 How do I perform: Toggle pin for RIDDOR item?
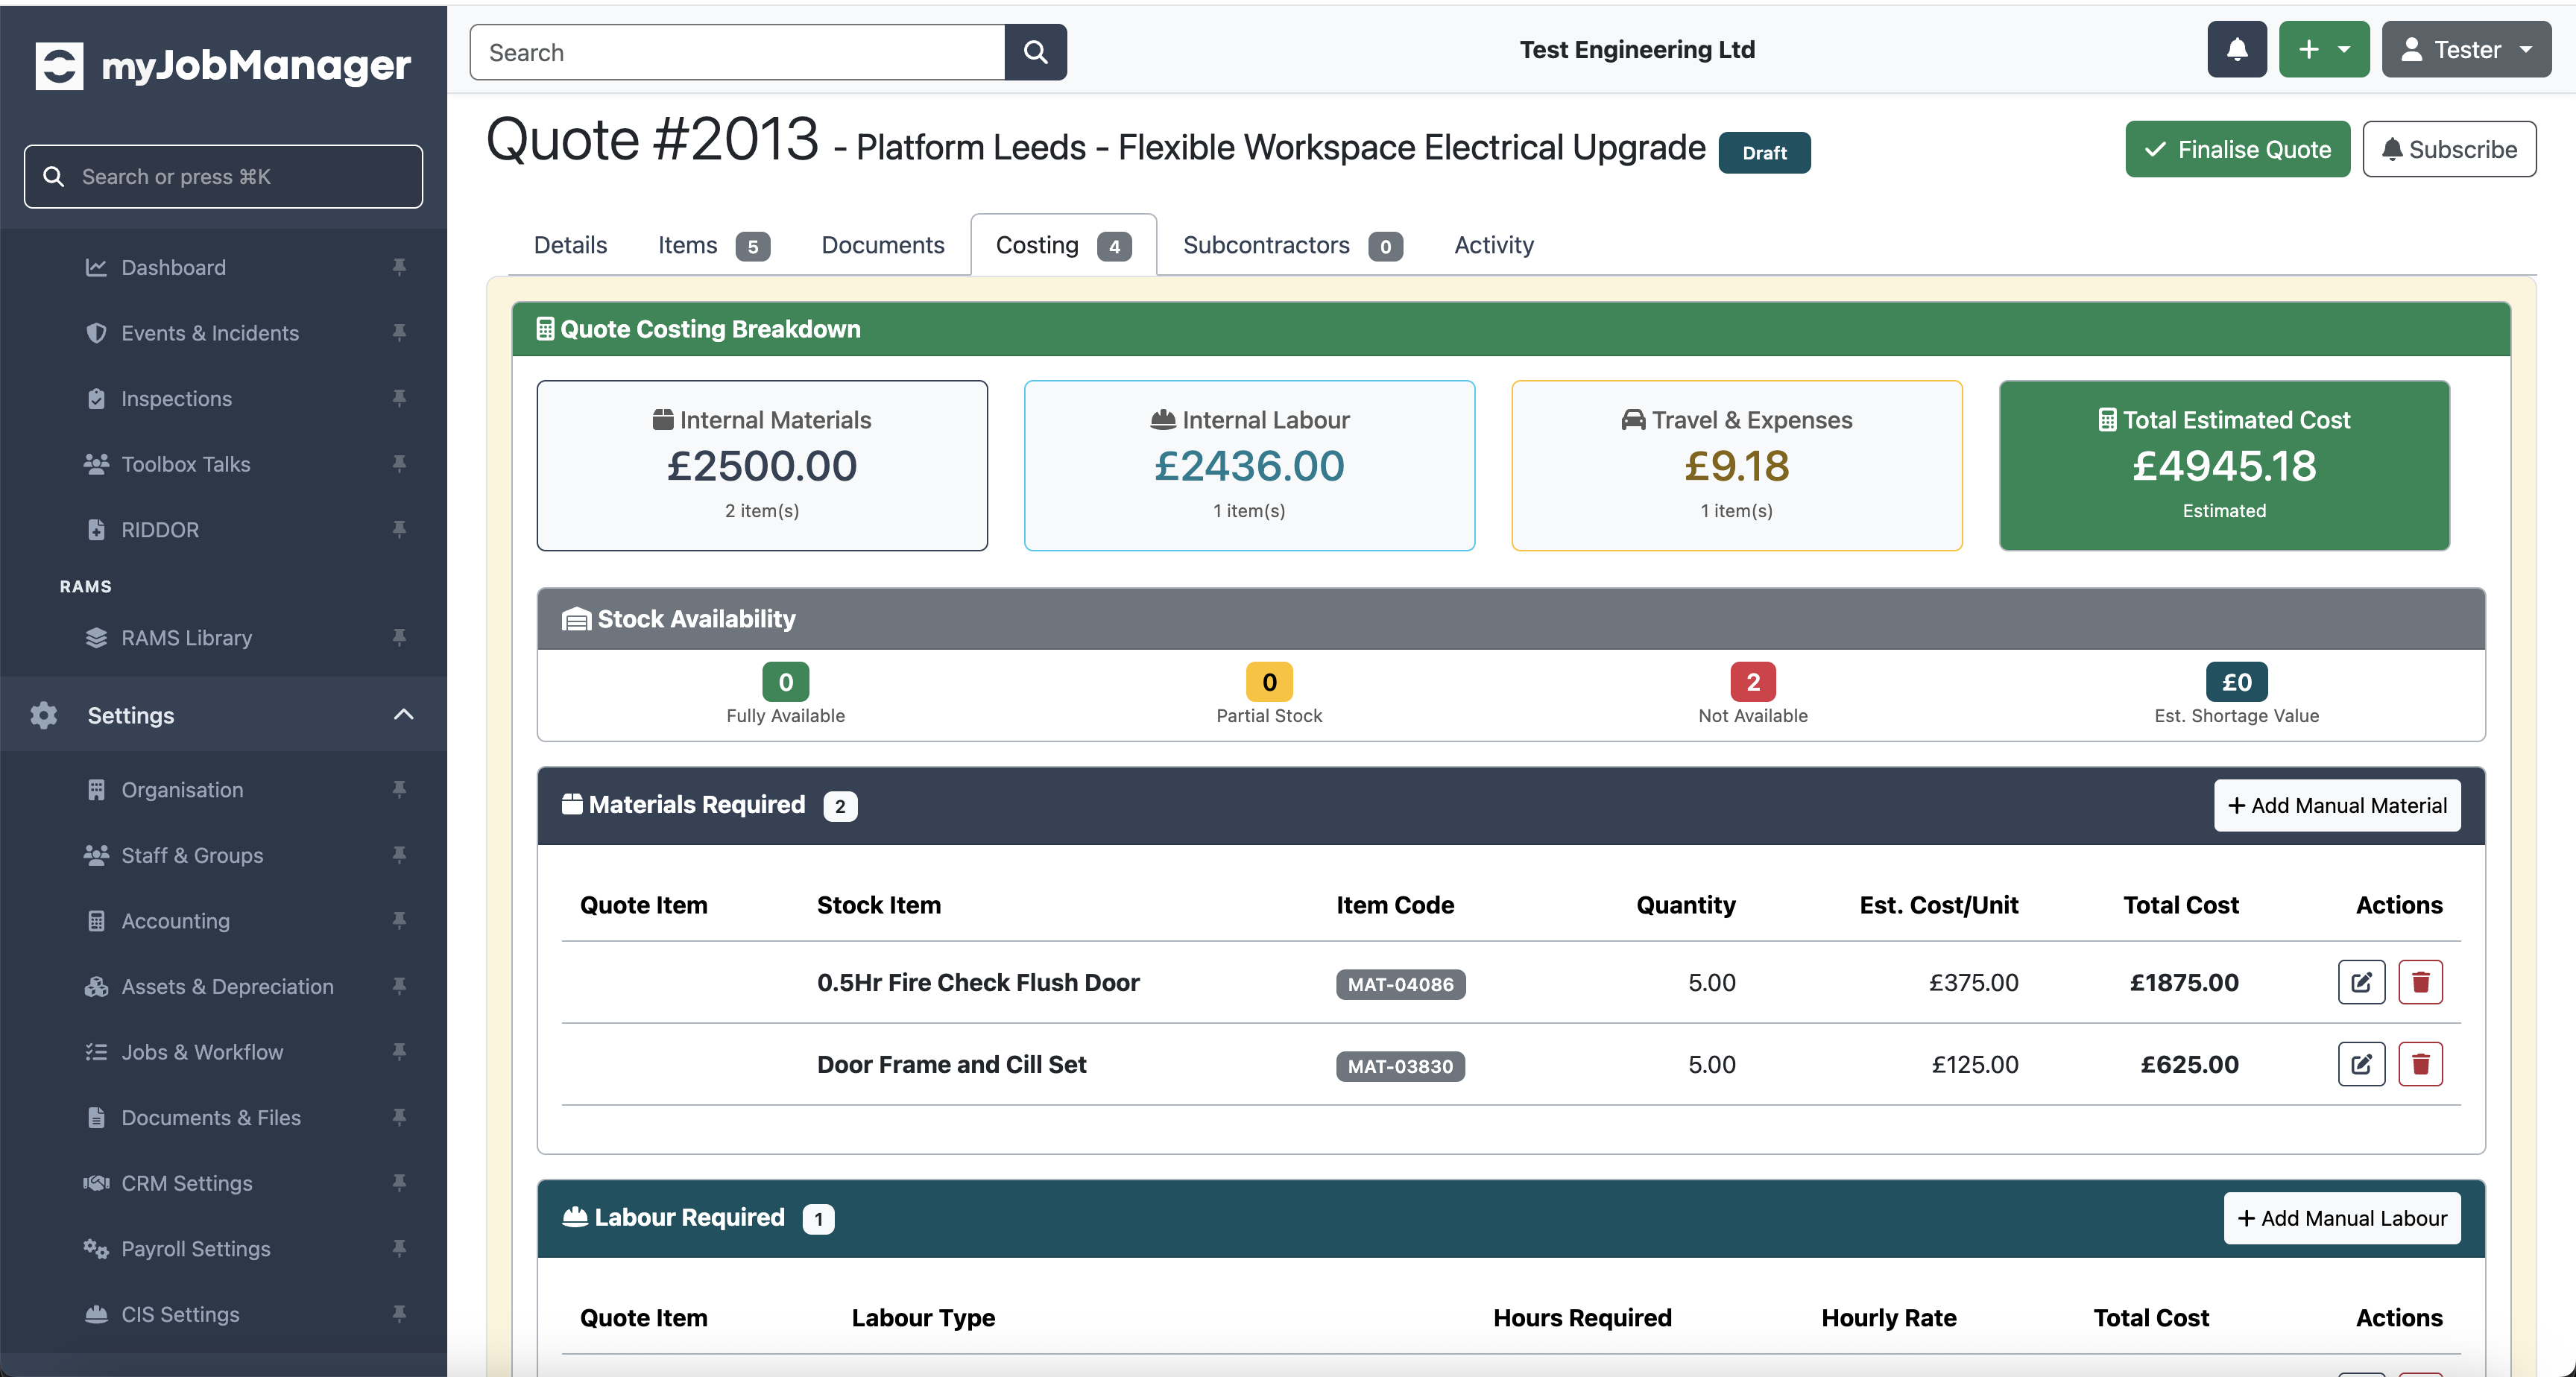[x=399, y=529]
